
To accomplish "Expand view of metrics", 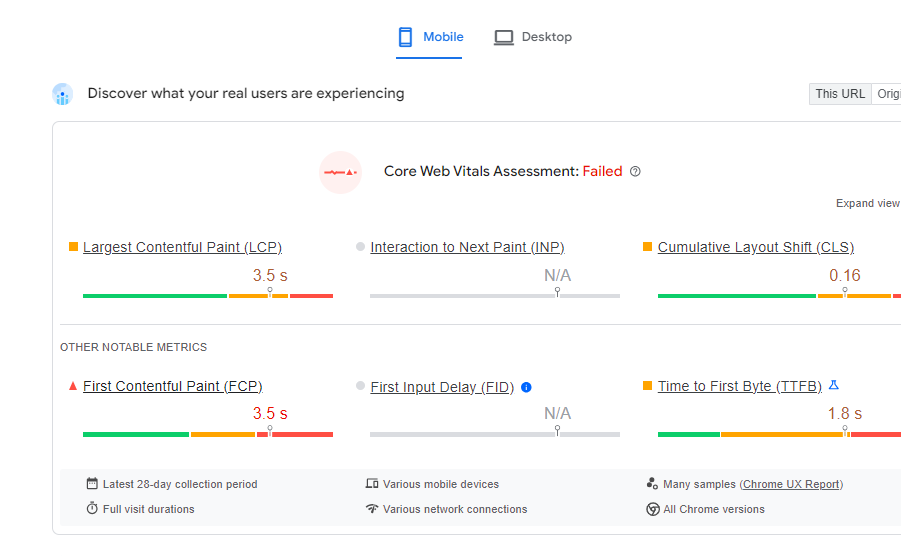I will click(868, 203).
